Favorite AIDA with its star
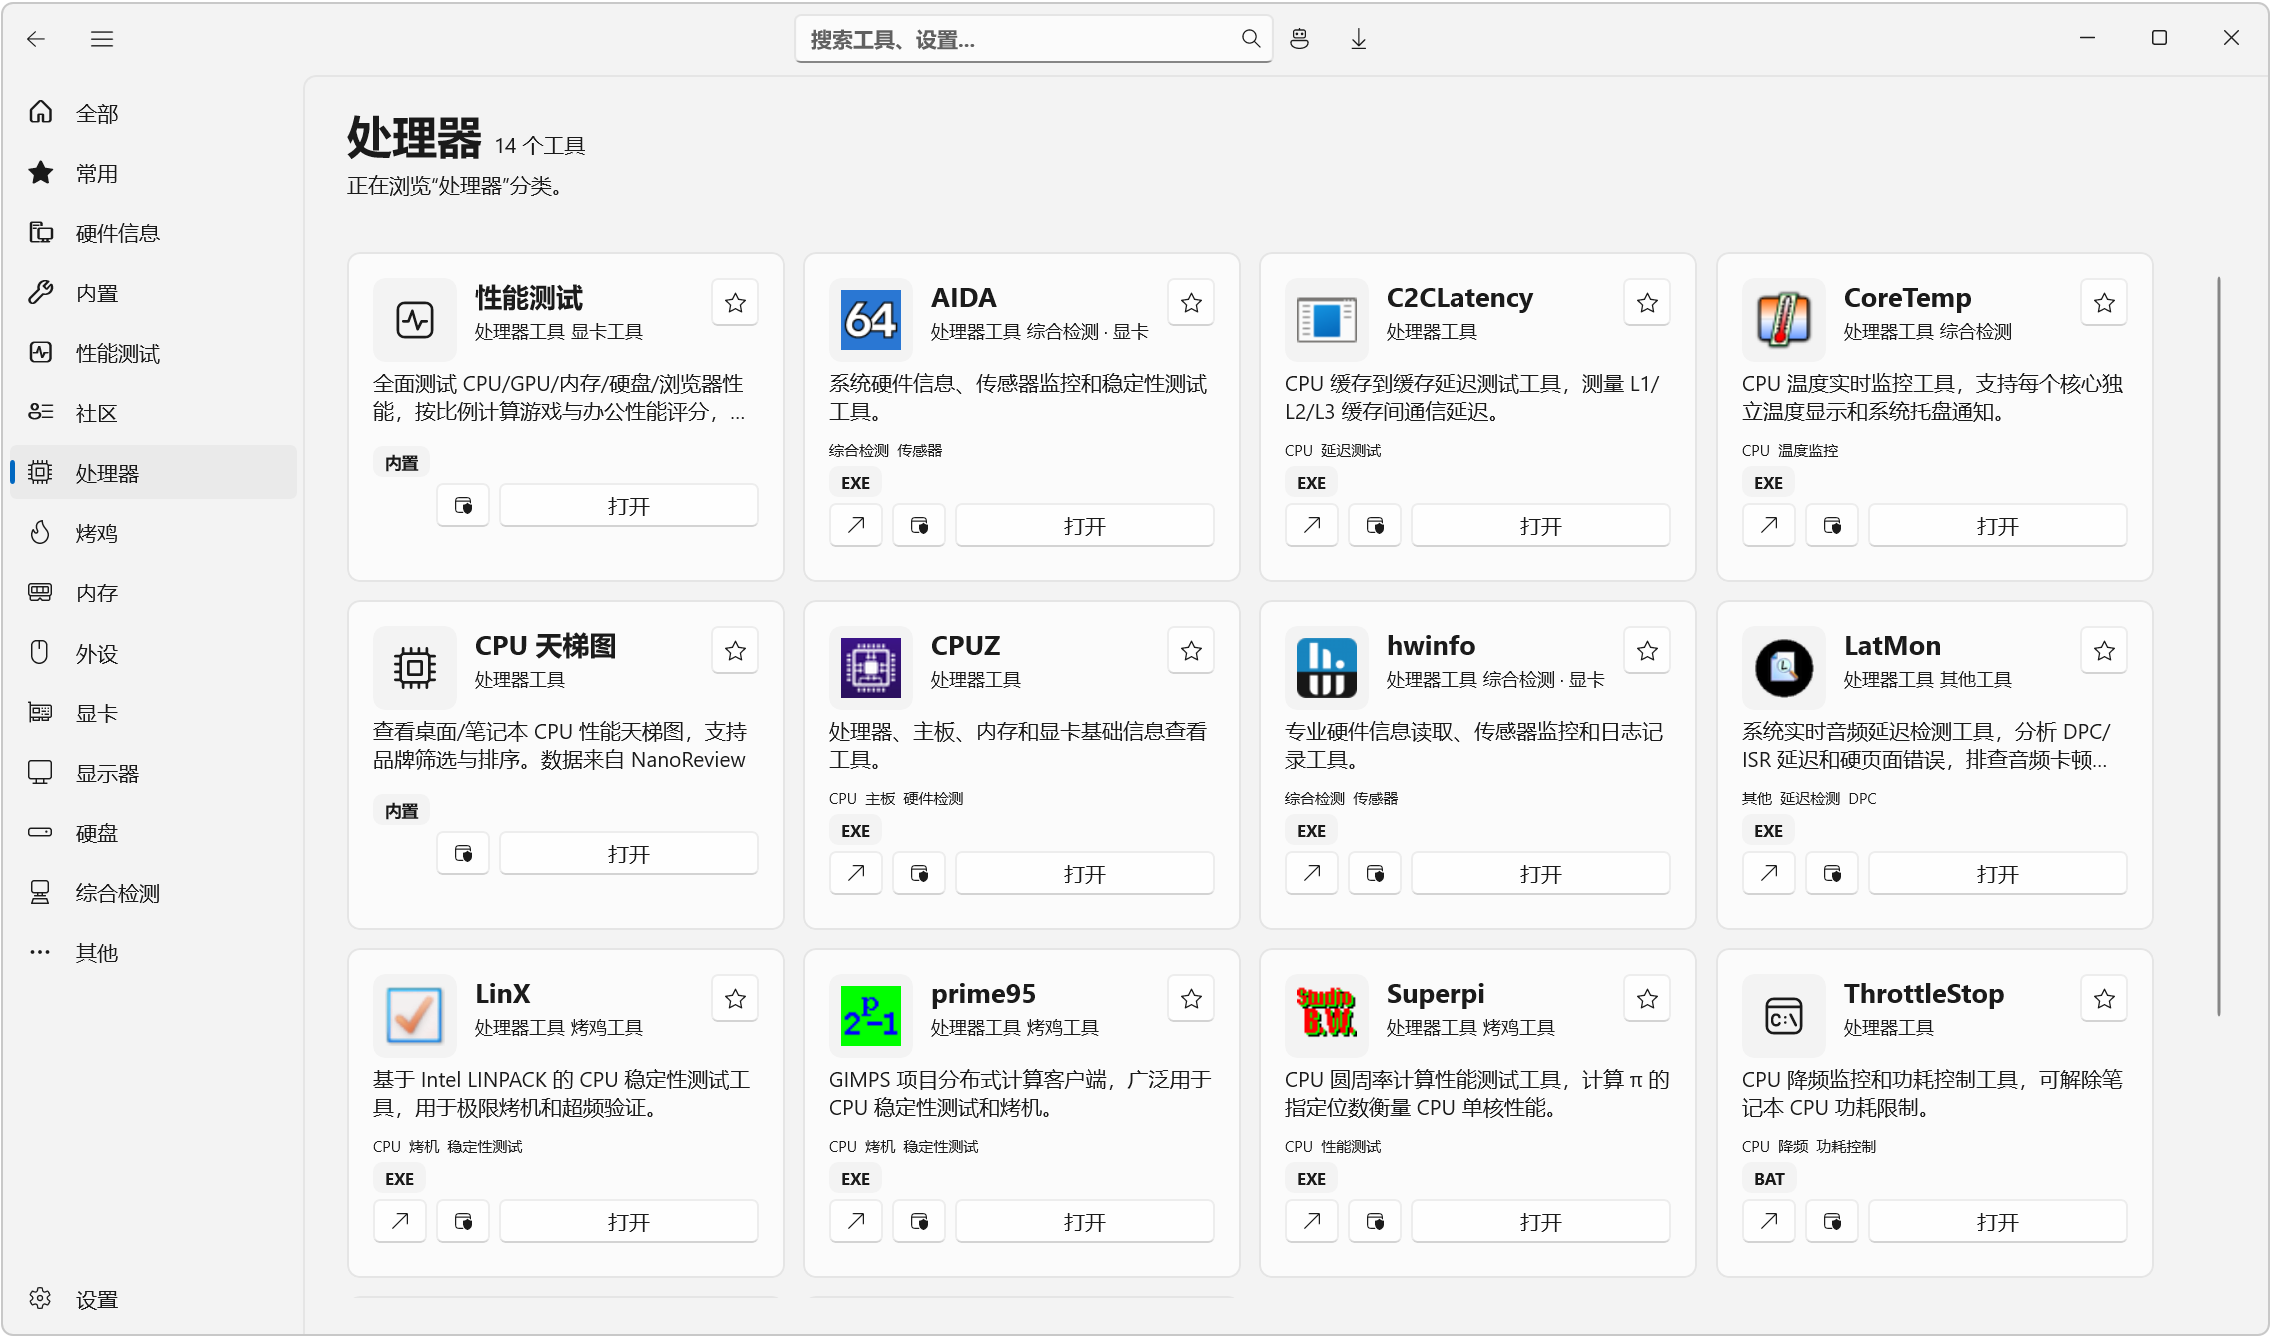Screen dimensions: 2272x1338 1191,303
